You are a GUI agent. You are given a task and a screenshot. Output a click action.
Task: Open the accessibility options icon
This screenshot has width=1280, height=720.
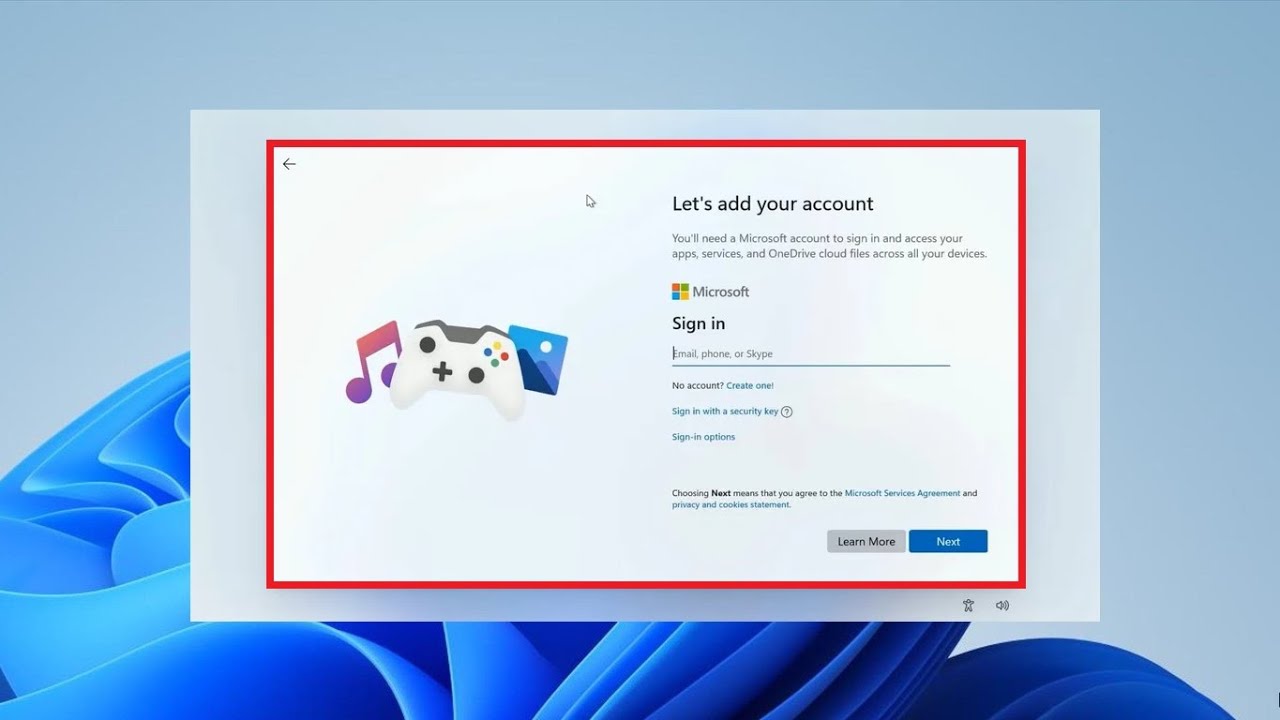(x=968, y=605)
